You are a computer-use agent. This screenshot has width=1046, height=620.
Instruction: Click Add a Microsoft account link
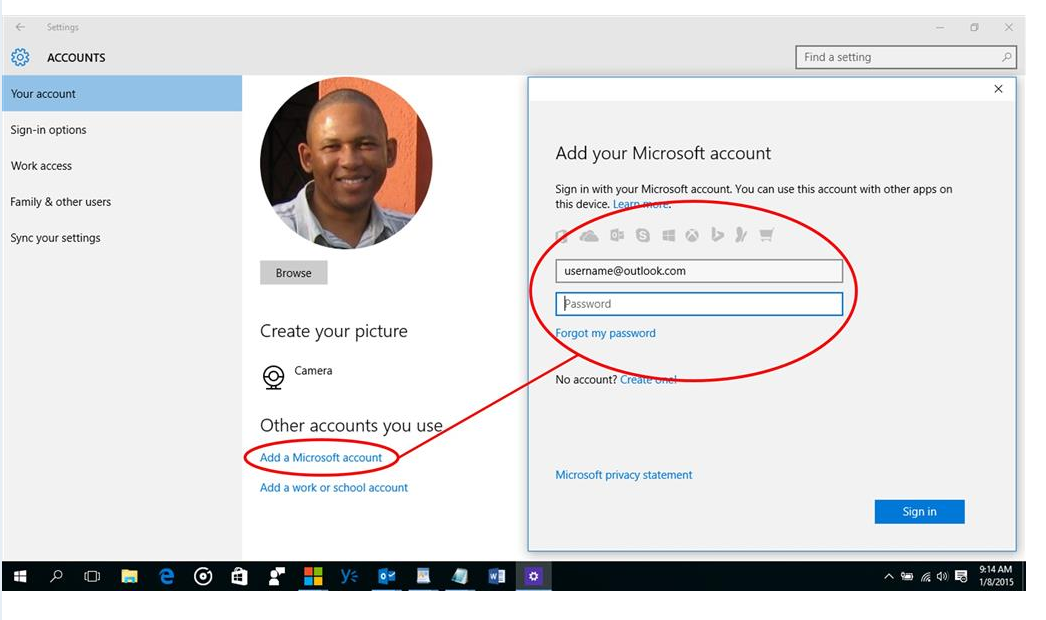pos(321,458)
